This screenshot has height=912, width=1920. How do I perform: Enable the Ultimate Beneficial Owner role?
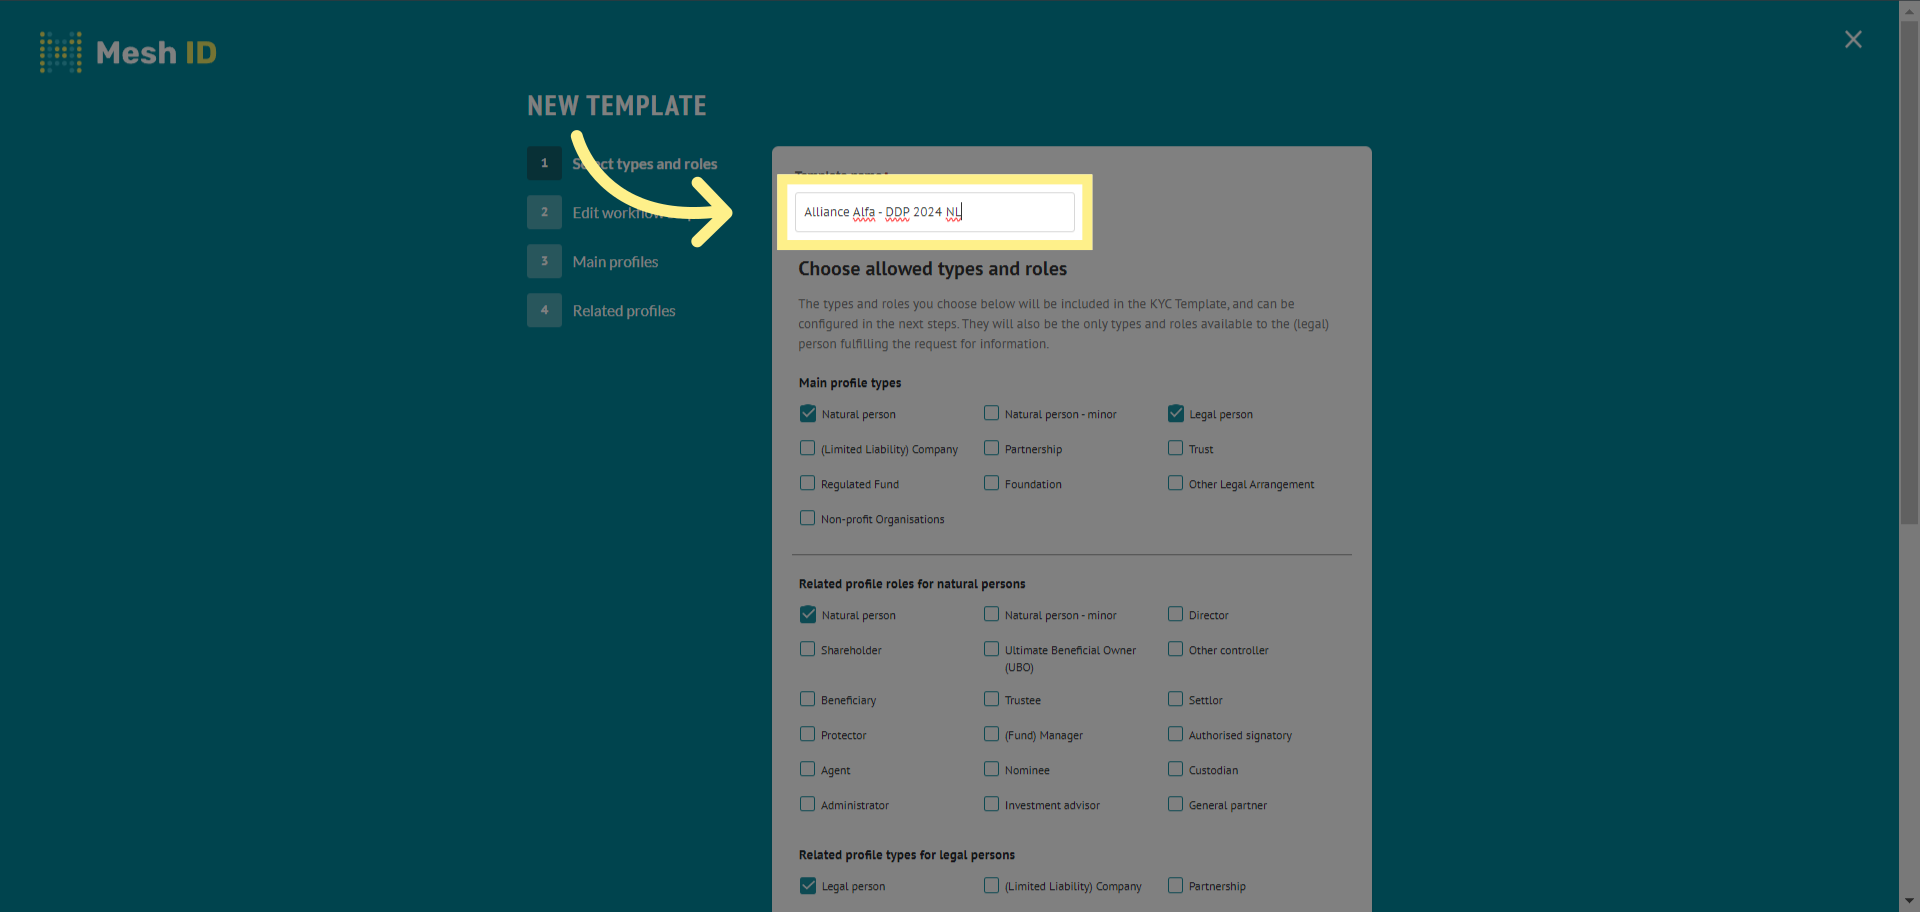click(x=991, y=649)
